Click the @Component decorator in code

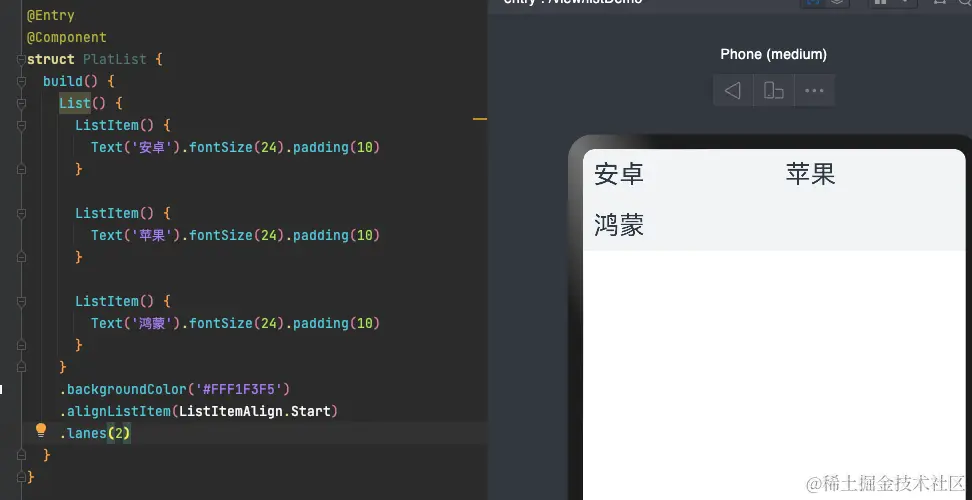point(67,37)
